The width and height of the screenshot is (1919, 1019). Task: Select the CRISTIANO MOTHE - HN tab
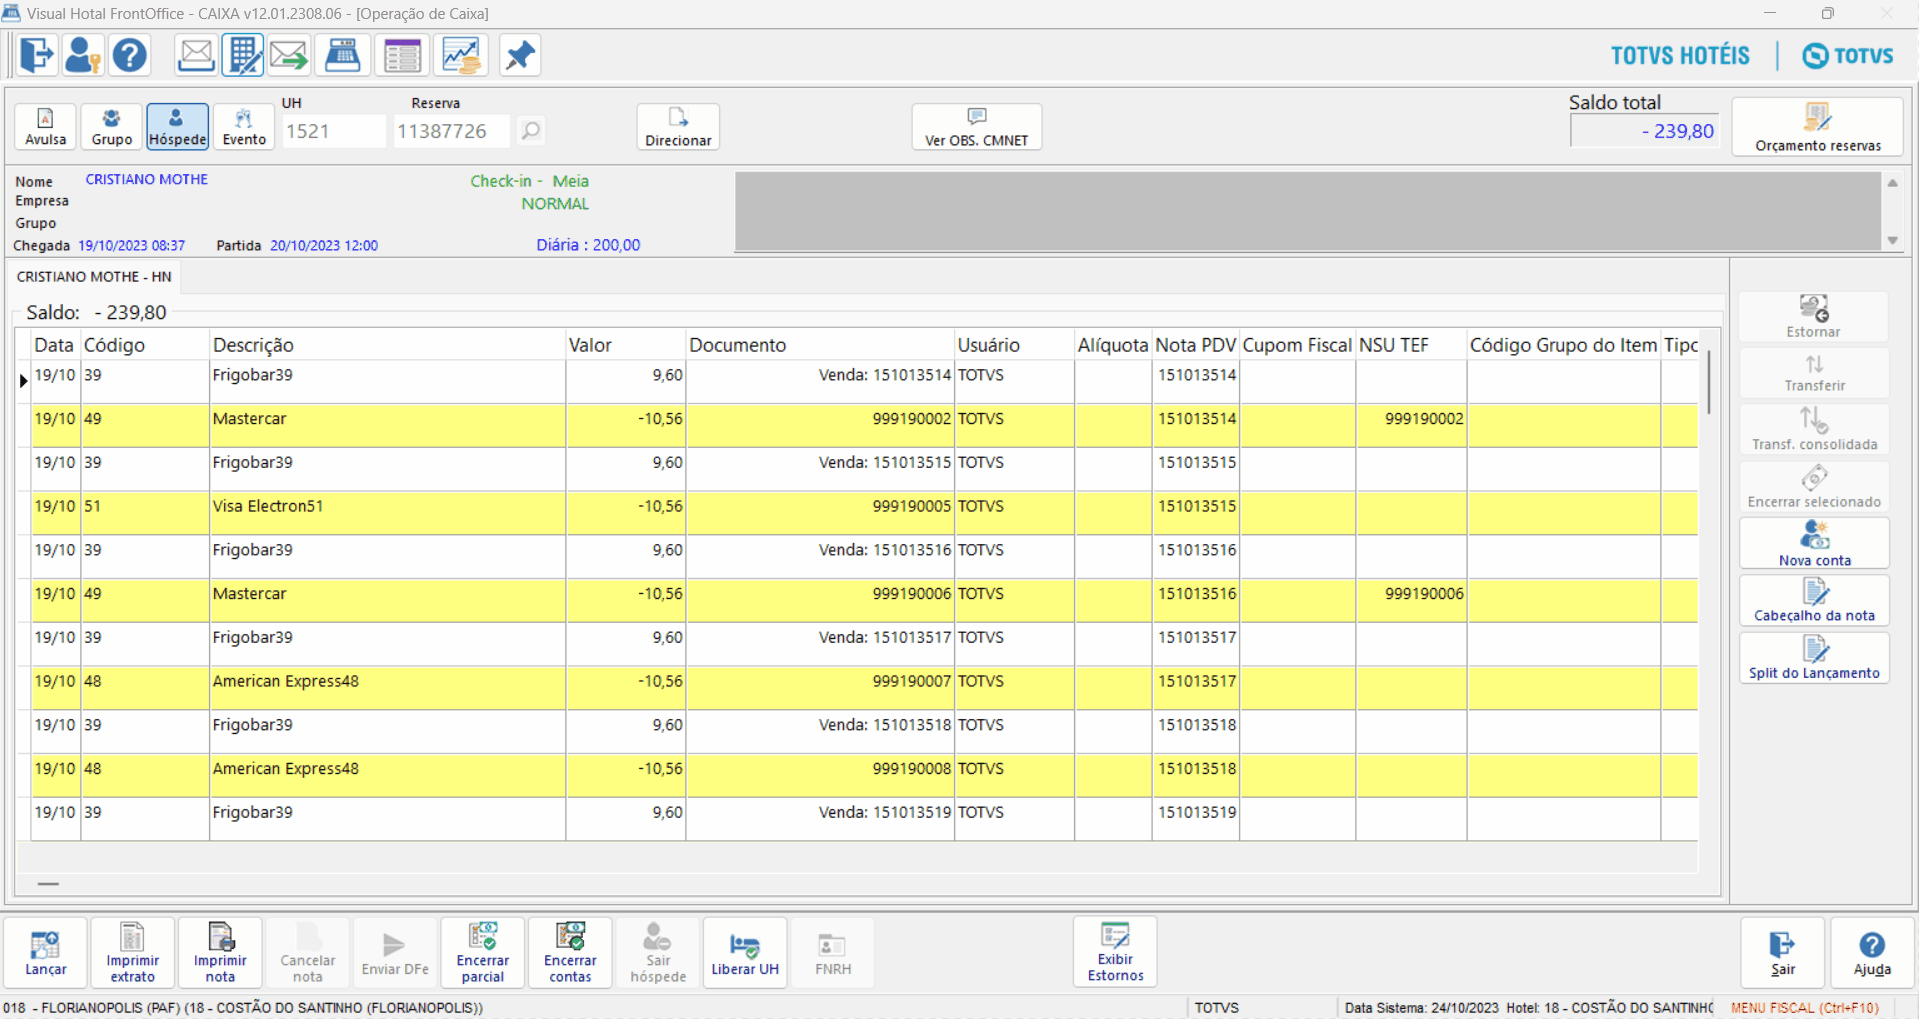coord(94,277)
